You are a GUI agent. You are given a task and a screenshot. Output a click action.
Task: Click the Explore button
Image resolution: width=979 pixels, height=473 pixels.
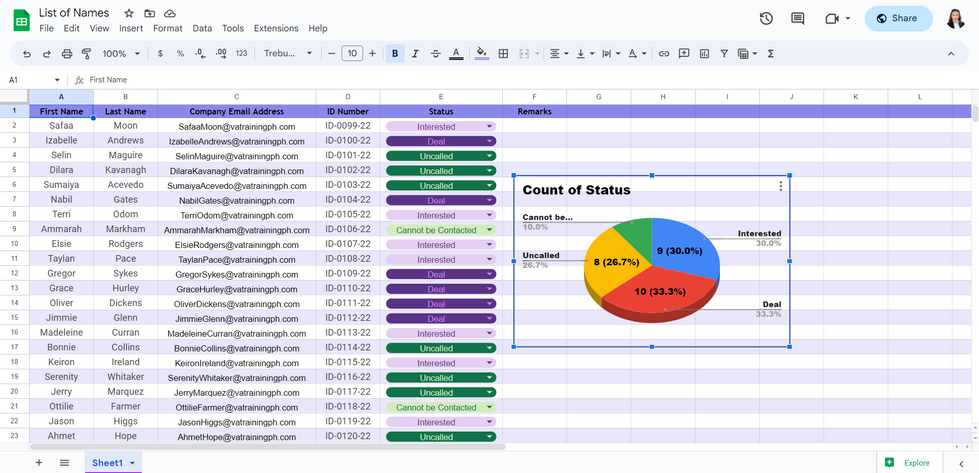click(x=907, y=463)
